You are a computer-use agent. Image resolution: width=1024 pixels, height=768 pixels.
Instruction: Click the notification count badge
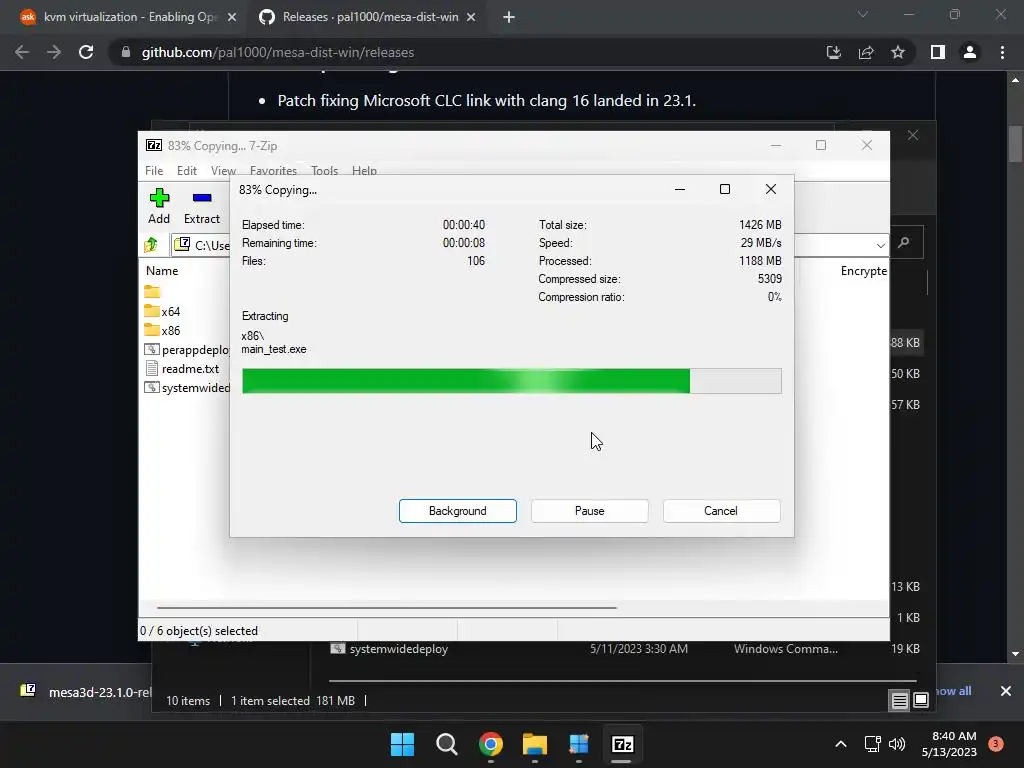(996, 743)
